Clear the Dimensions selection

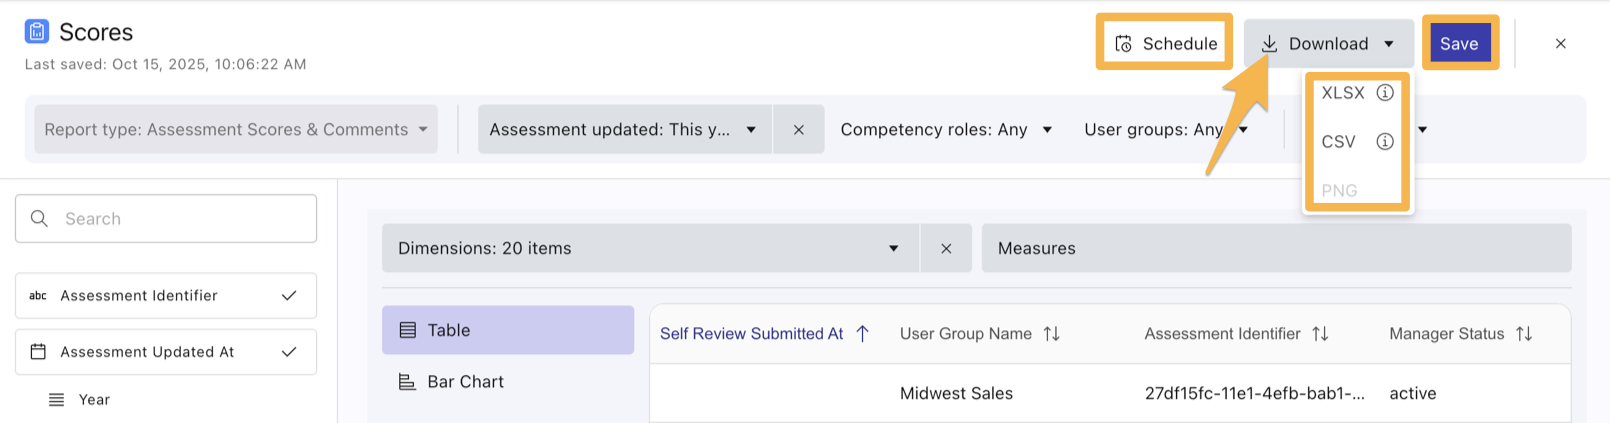(x=946, y=249)
